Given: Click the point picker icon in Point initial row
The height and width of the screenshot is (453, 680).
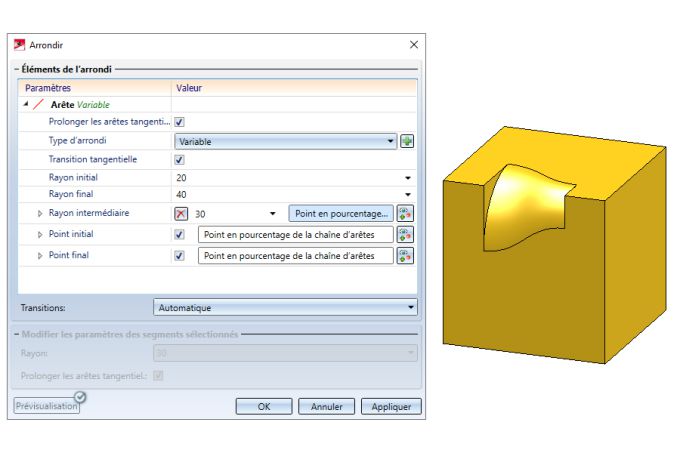Looking at the screenshot, I should [405, 234].
